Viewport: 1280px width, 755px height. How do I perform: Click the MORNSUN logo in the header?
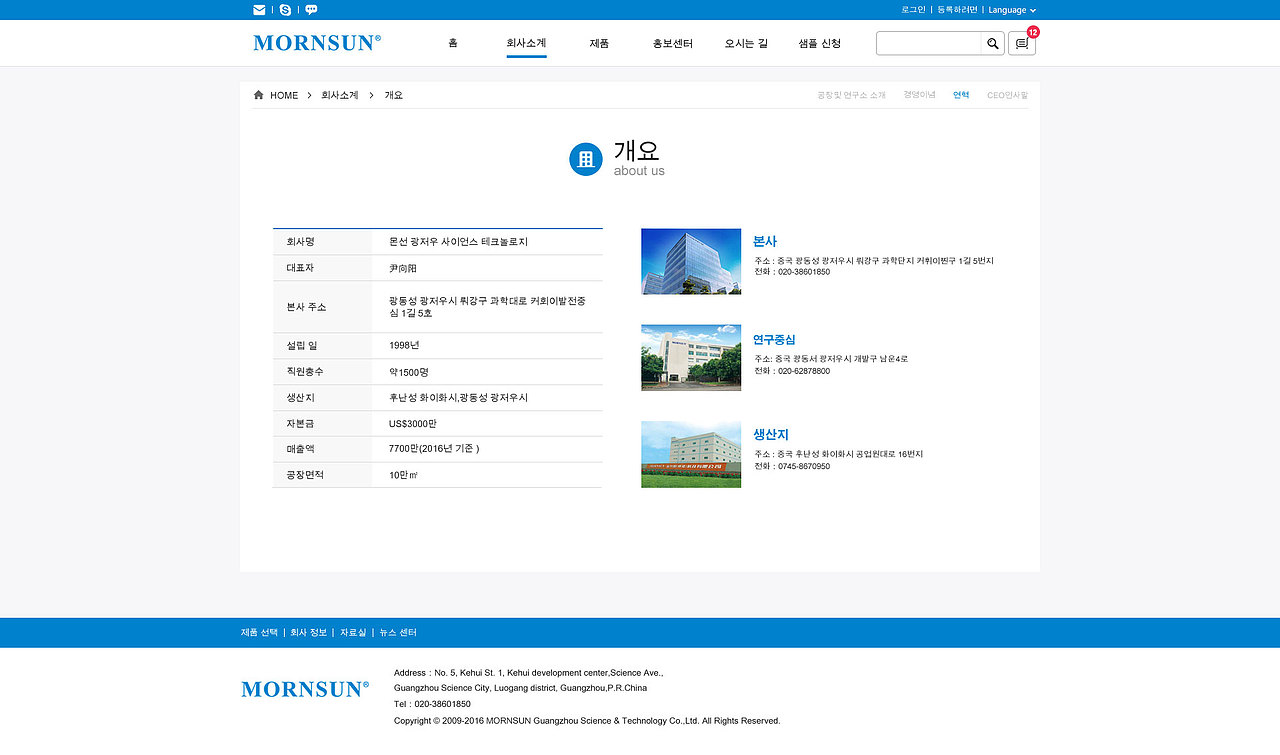click(x=317, y=43)
